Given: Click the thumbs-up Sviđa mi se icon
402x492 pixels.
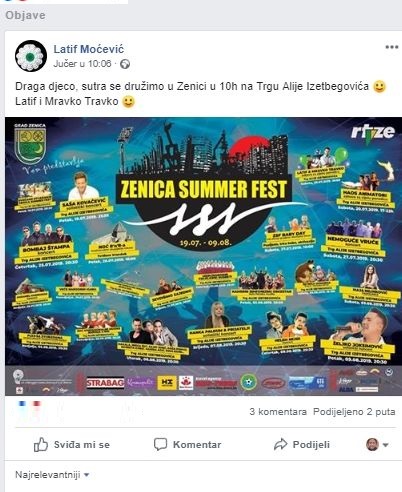Looking at the screenshot, I should coord(41,444).
